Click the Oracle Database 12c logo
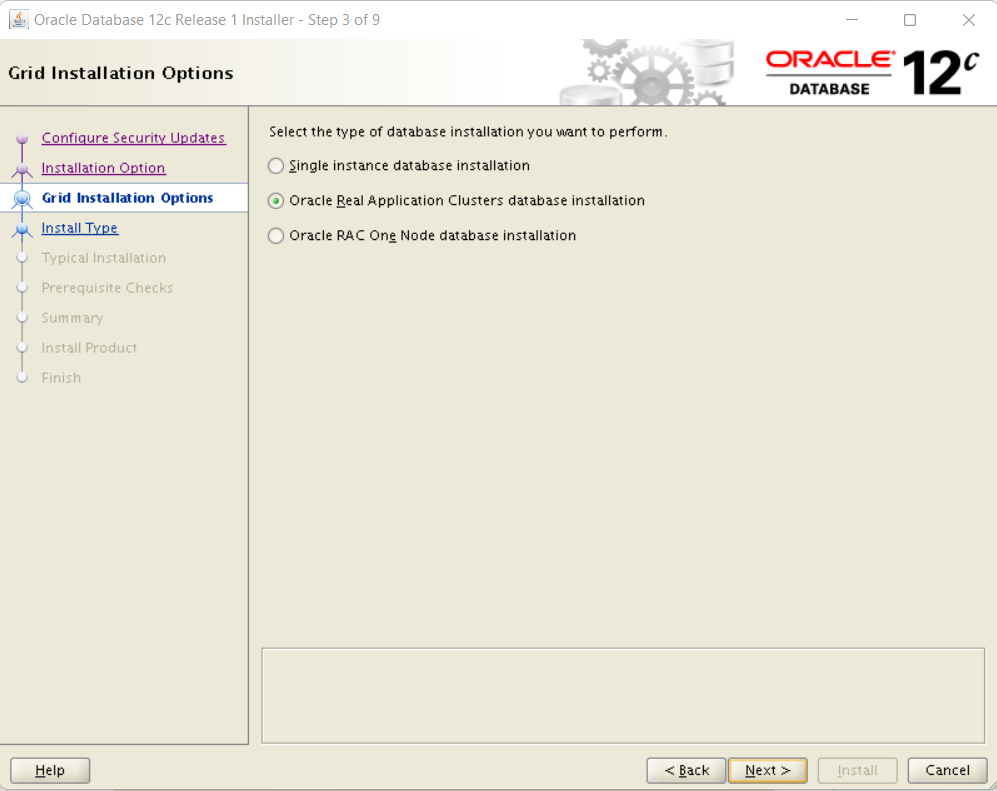This screenshot has height=791, width=997. point(872,73)
